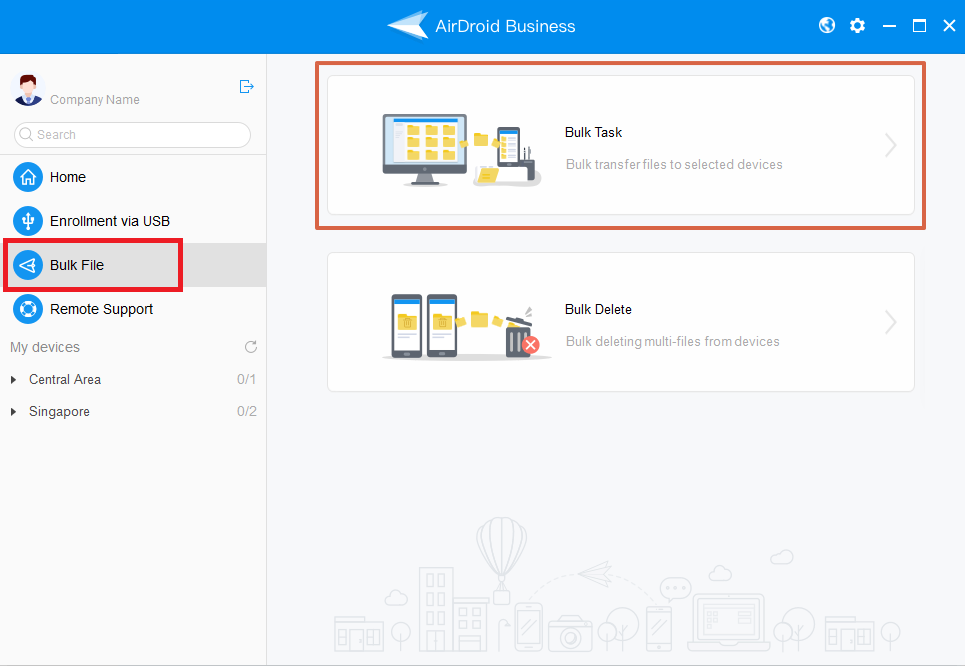Screen dimensions: 965x666
Task: Click the arrow chevron on Bulk Delete card
Action: 890,322
